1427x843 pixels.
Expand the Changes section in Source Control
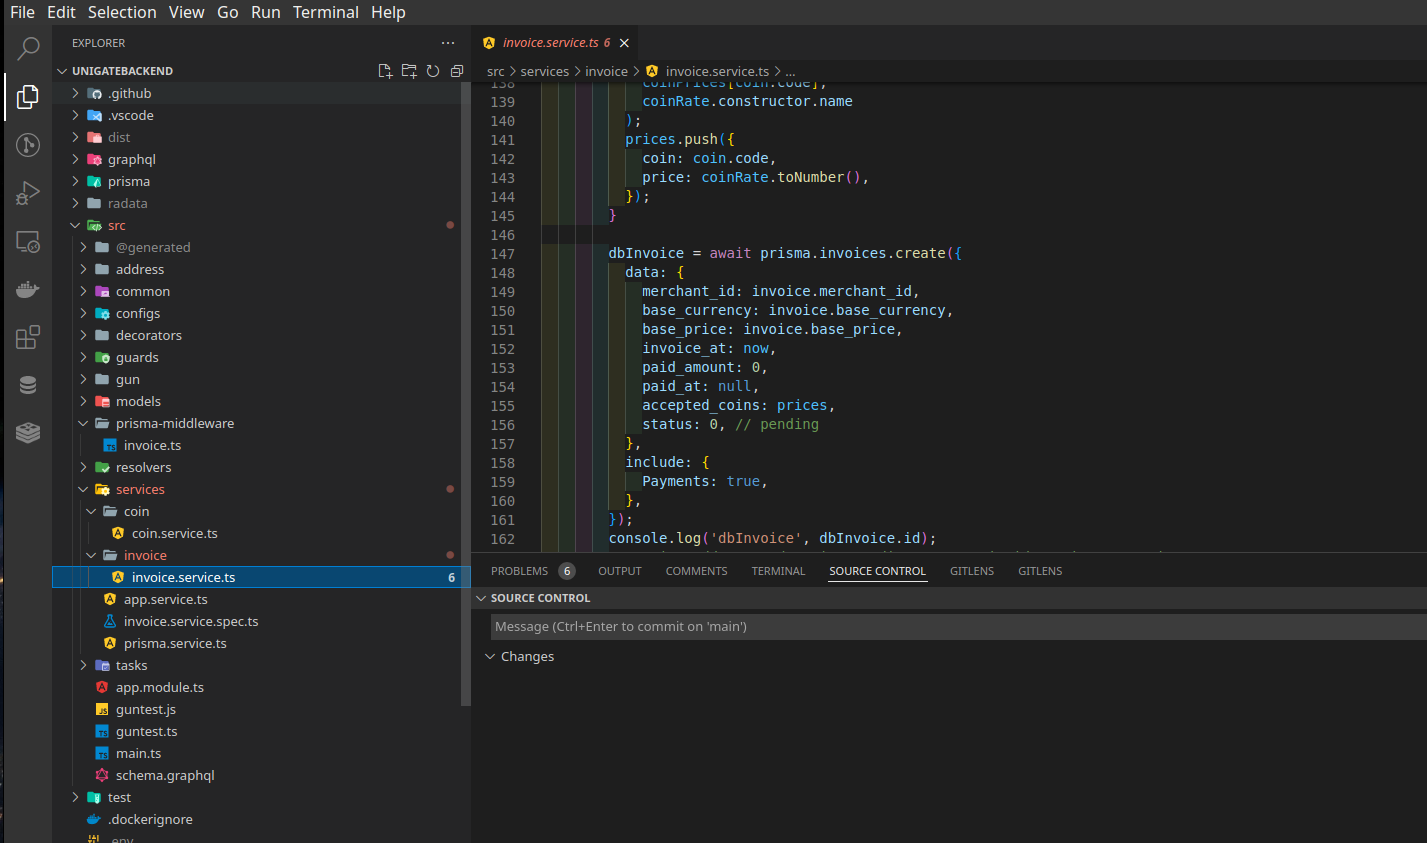point(526,657)
